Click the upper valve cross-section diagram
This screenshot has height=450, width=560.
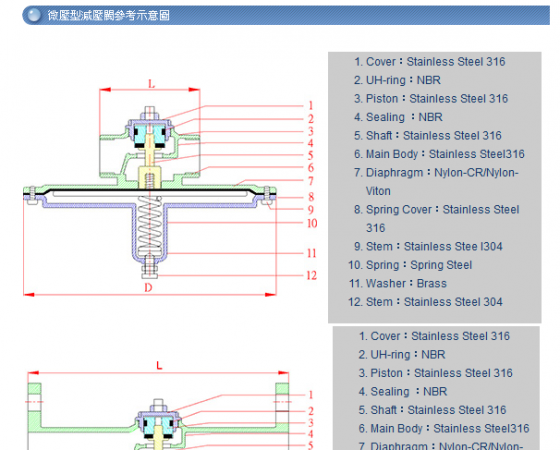pyautogui.click(x=170, y=189)
